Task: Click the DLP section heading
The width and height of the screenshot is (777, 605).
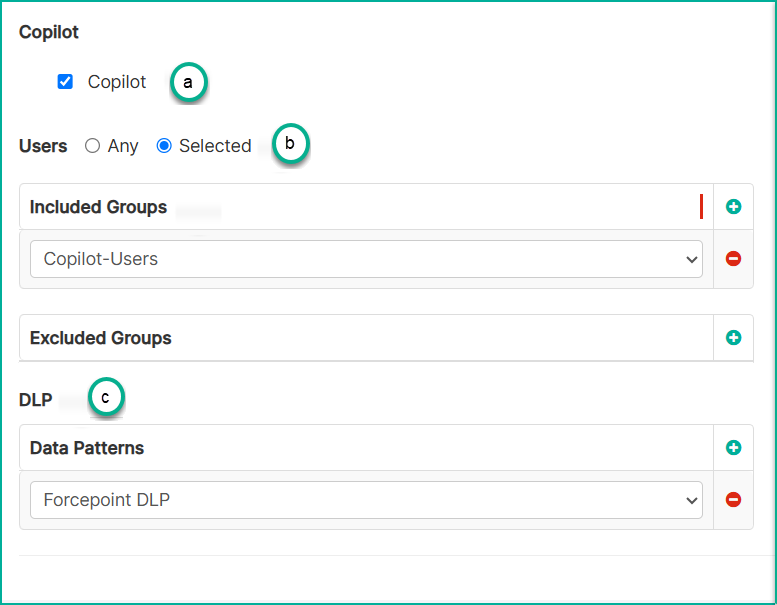Action: 35,399
